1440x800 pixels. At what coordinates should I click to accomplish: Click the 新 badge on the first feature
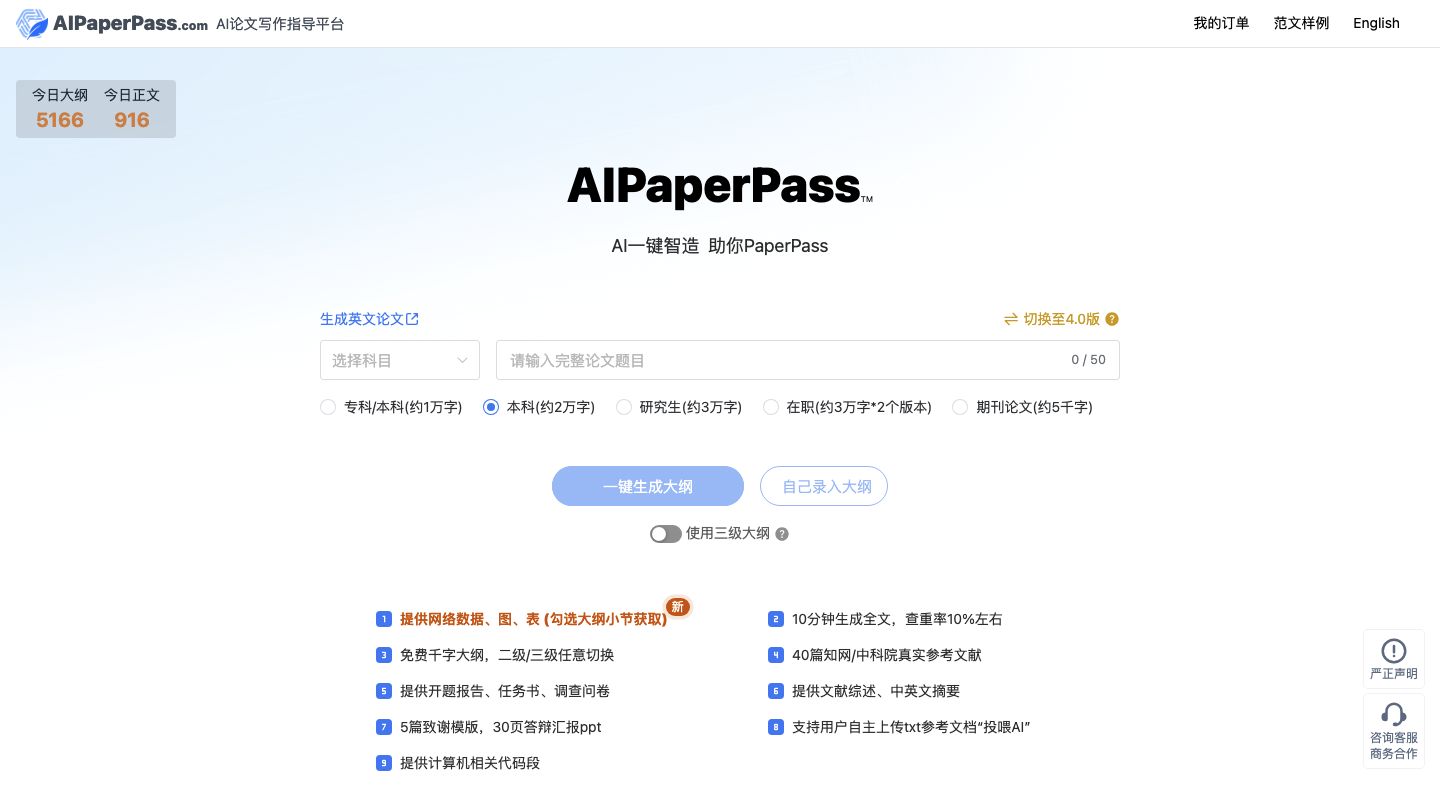[x=678, y=607]
